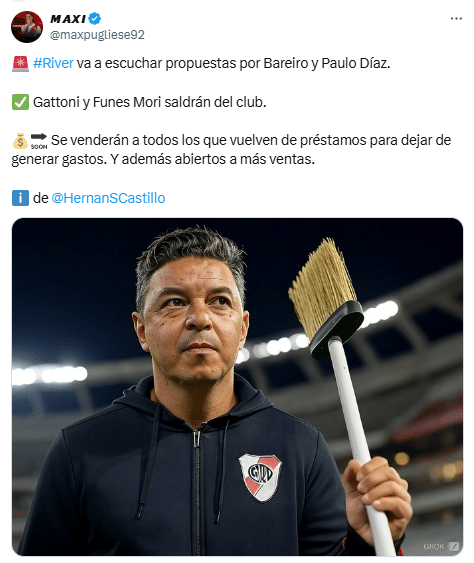Click the SOON arrow emoji
Image resolution: width=474 pixels, height=563 pixels.
coord(39,141)
